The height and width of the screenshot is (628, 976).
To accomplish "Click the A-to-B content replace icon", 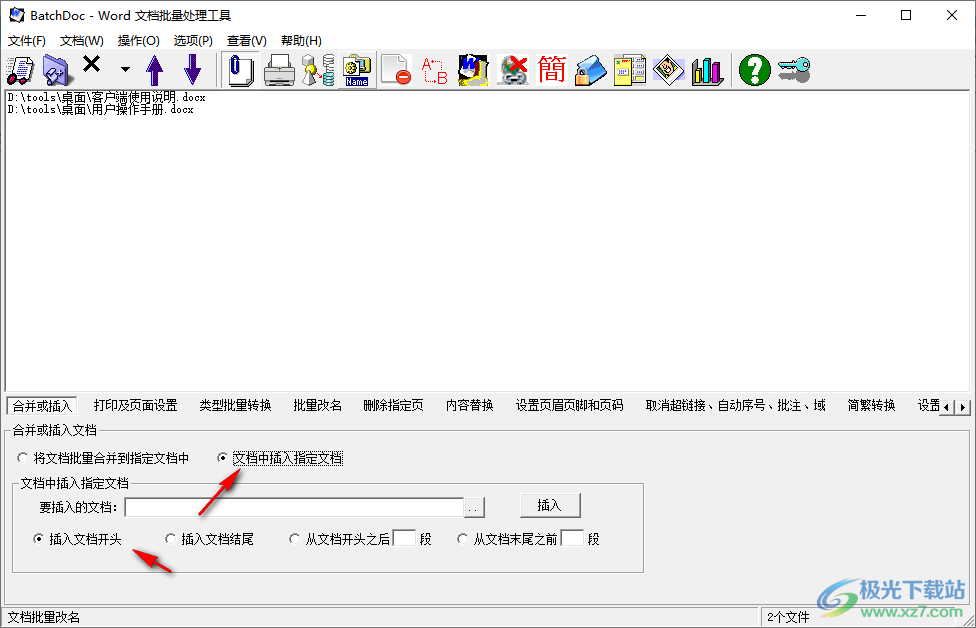I will point(434,70).
